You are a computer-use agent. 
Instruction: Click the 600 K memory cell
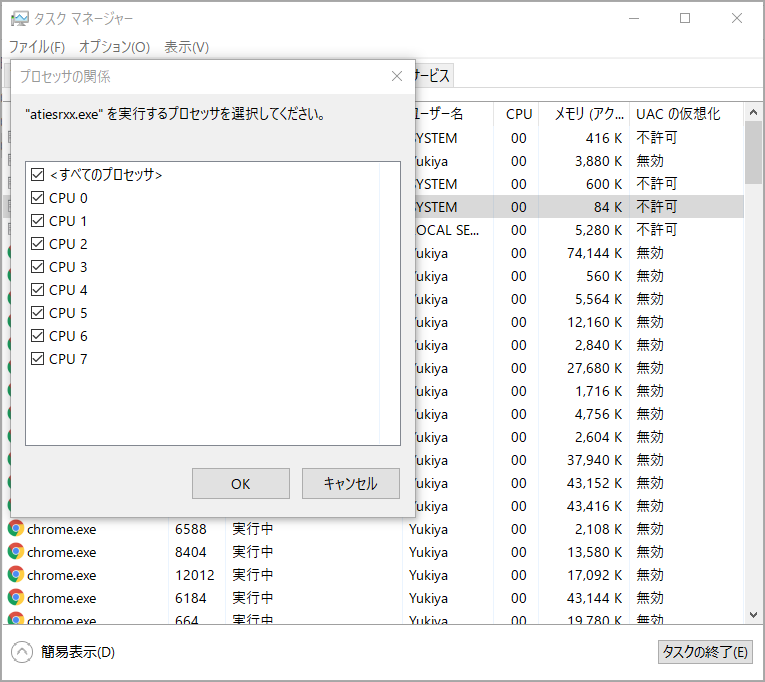[x=604, y=184]
